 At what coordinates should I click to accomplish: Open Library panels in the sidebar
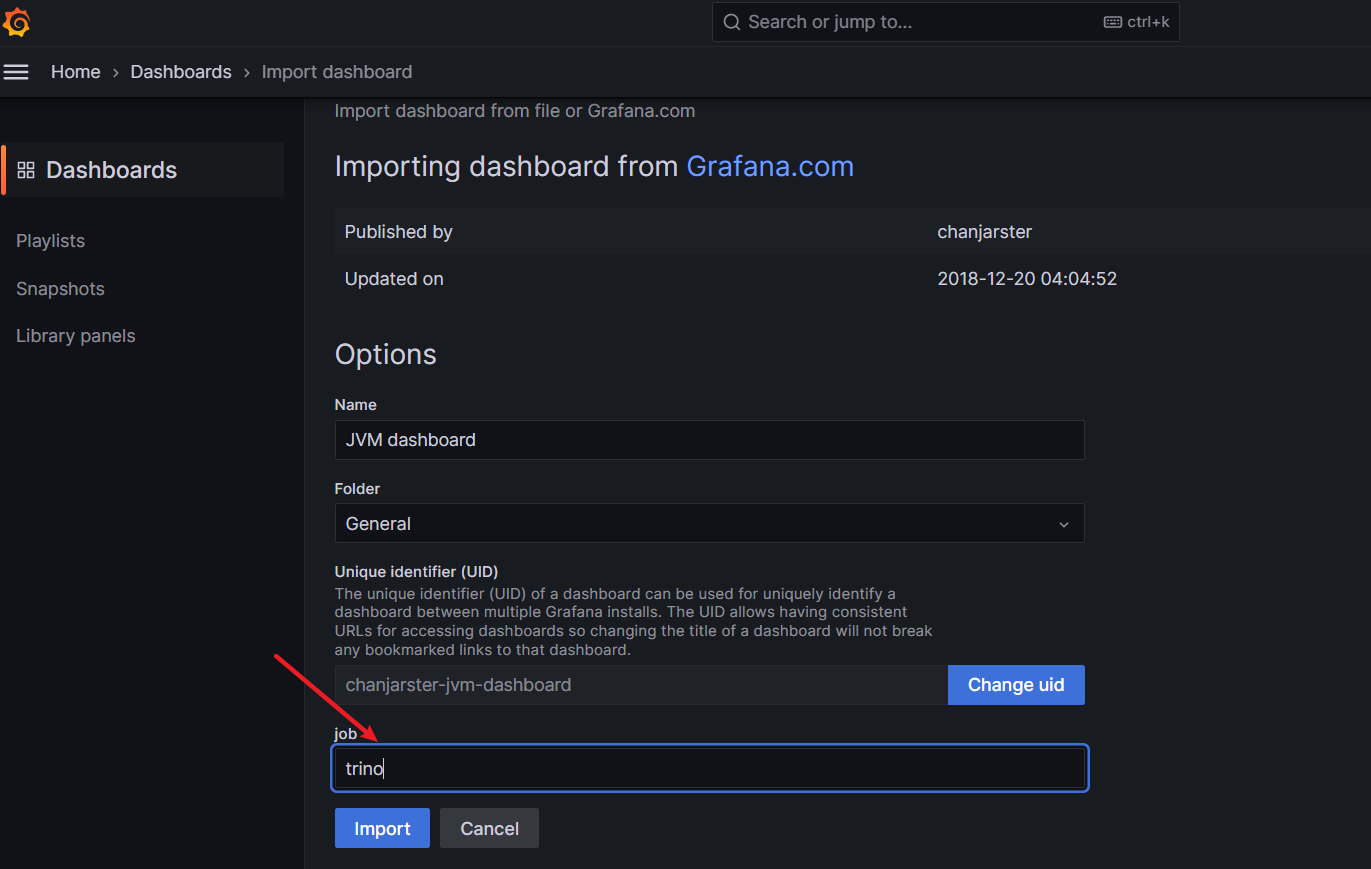[76, 336]
